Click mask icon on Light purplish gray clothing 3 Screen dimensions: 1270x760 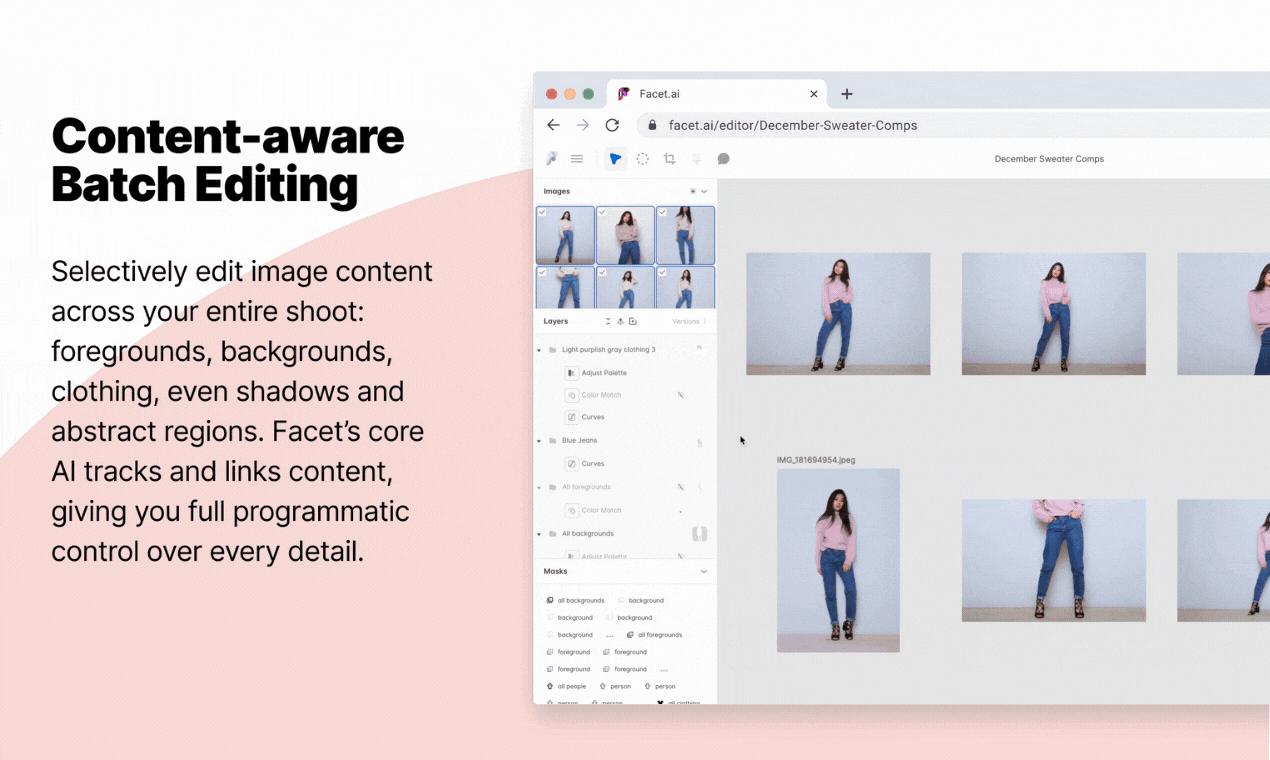click(699, 349)
